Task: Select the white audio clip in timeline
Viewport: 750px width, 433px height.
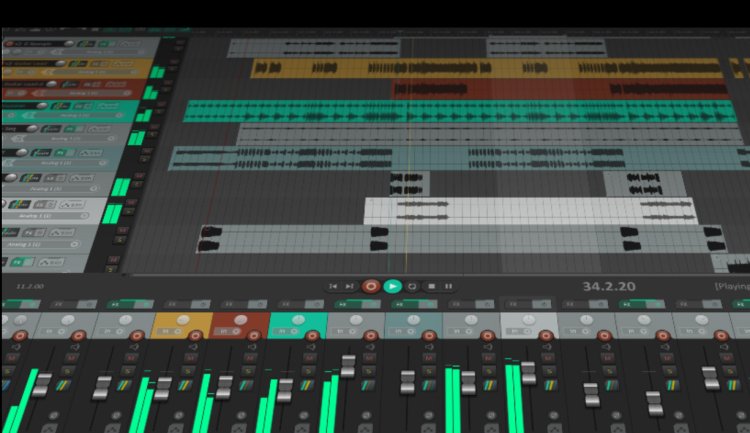Action: coord(500,209)
